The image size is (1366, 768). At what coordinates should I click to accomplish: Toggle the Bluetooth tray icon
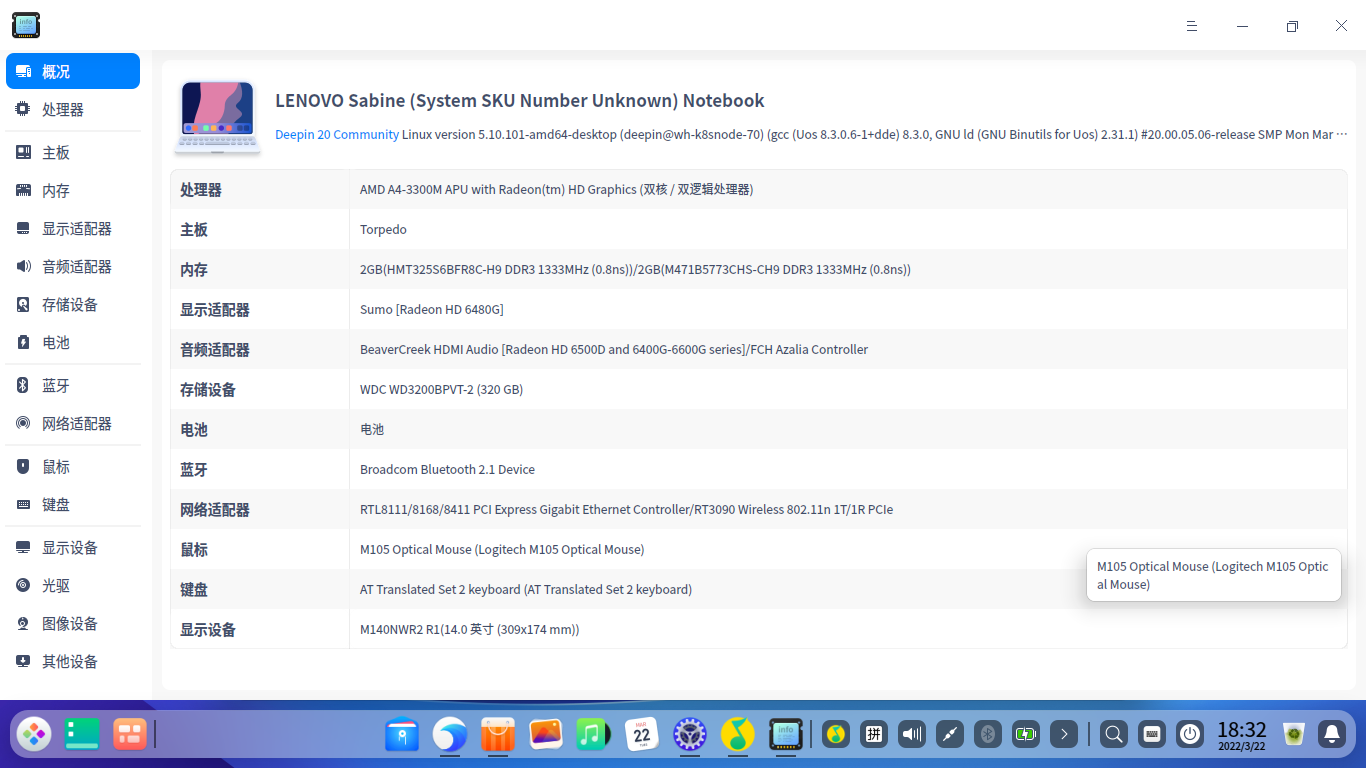click(x=988, y=735)
